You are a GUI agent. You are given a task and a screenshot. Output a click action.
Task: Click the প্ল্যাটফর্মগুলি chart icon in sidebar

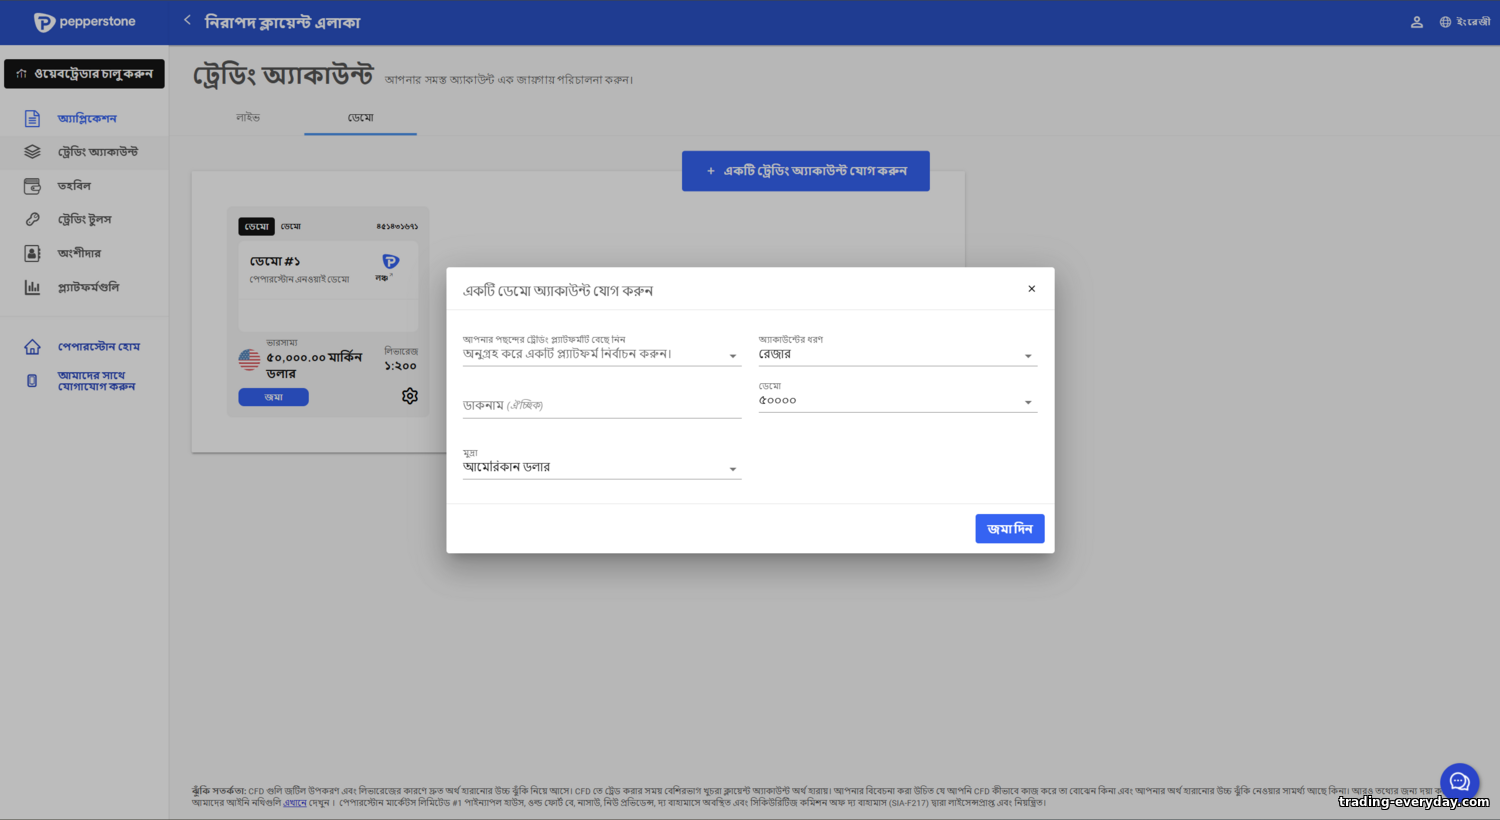32,287
